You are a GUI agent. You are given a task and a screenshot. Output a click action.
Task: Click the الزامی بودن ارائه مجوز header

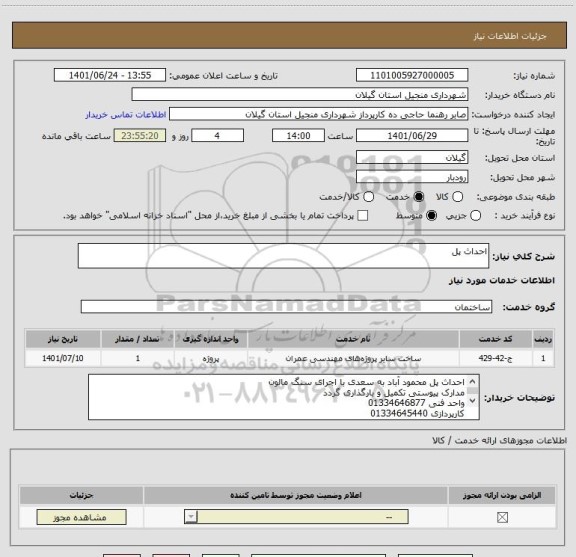(502, 496)
